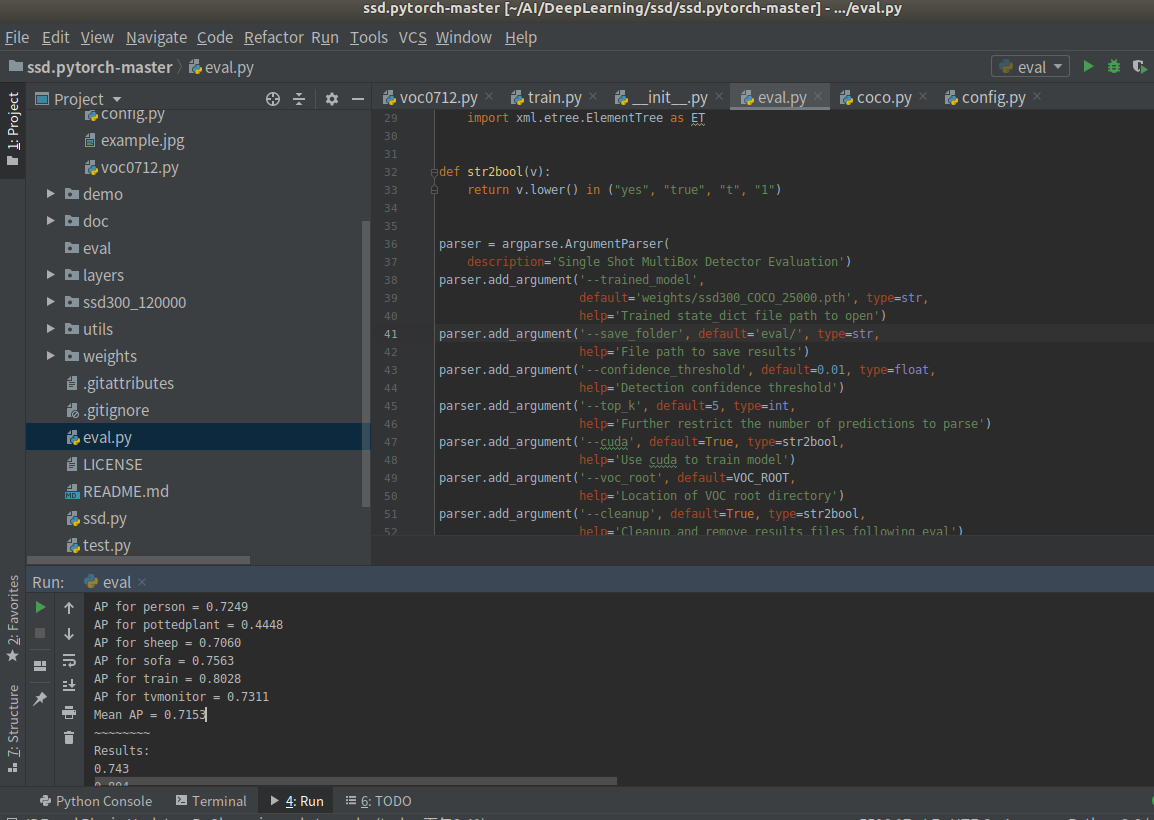The width and height of the screenshot is (1154, 820).
Task: Click the stop process square in Run panel
Action: click(39, 632)
